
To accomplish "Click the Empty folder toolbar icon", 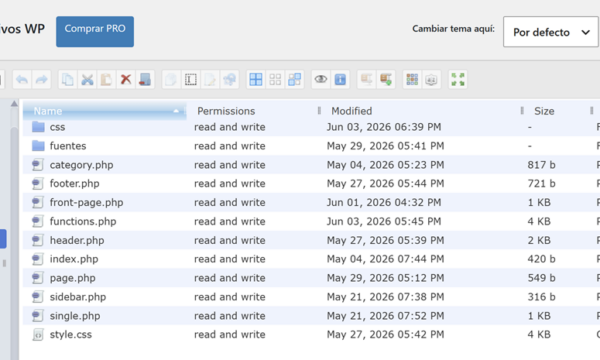I will [x=145, y=80].
